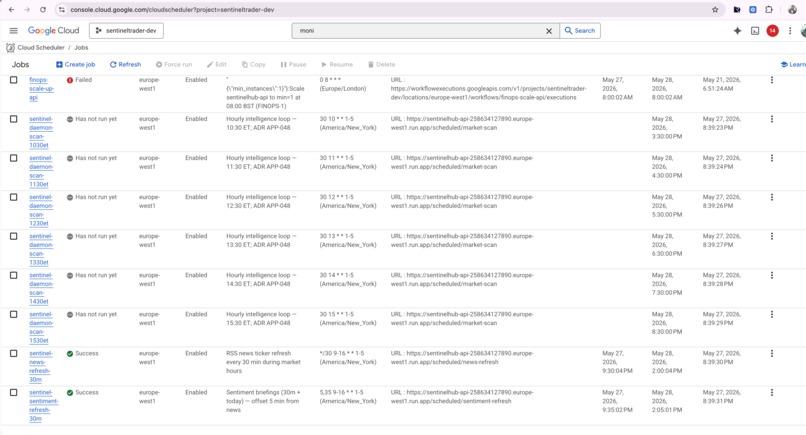This screenshot has width=806, height=435.
Task: Open actions menu for scan-1230et row
Action: 772,197
